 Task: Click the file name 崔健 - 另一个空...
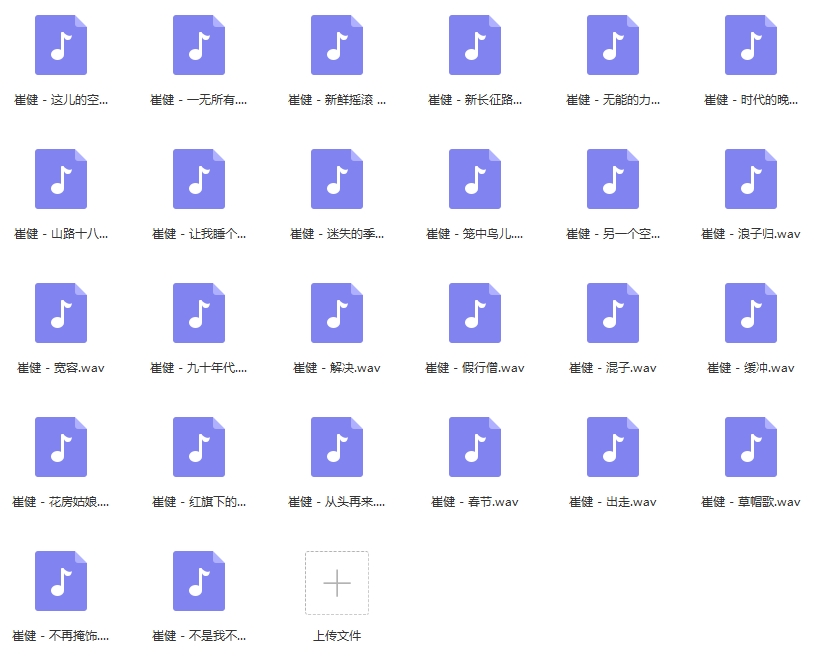[613, 234]
